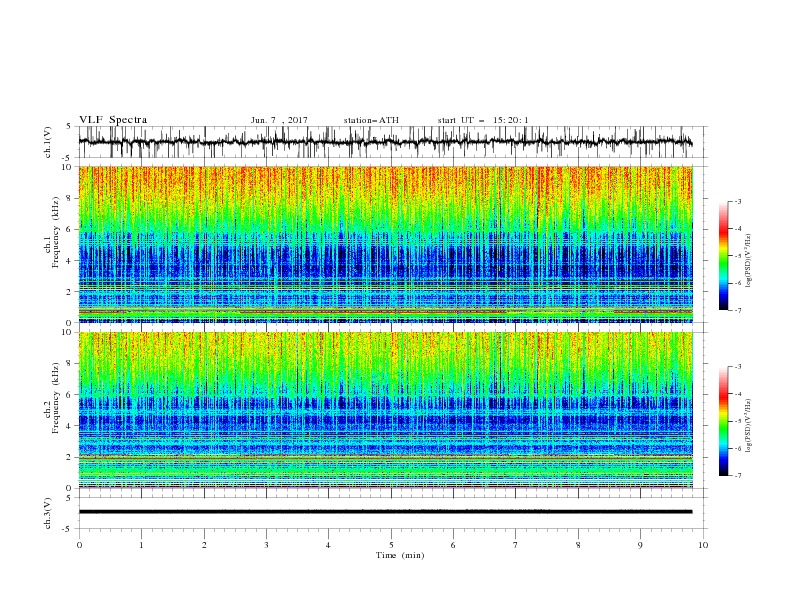Click the "VLF Spectra" plot title
This screenshot has height=612, width=792.
click(113, 120)
